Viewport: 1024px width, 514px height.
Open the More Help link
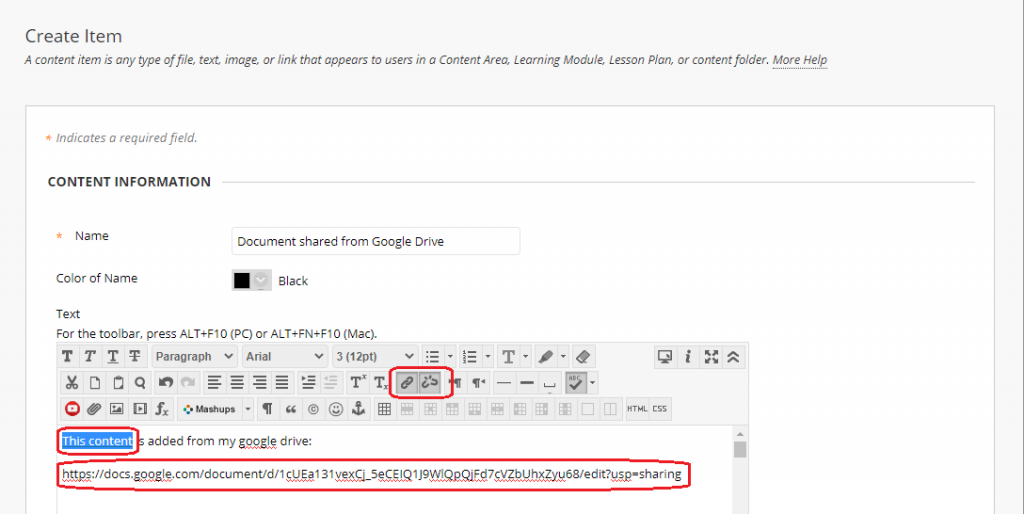click(800, 59)
